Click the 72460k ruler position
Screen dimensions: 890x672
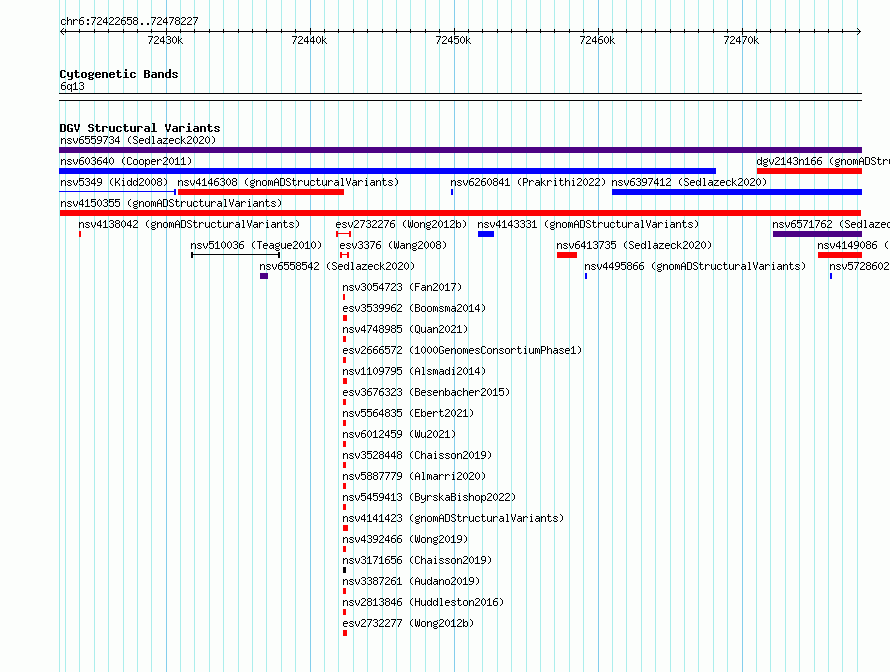pos(597,40)
